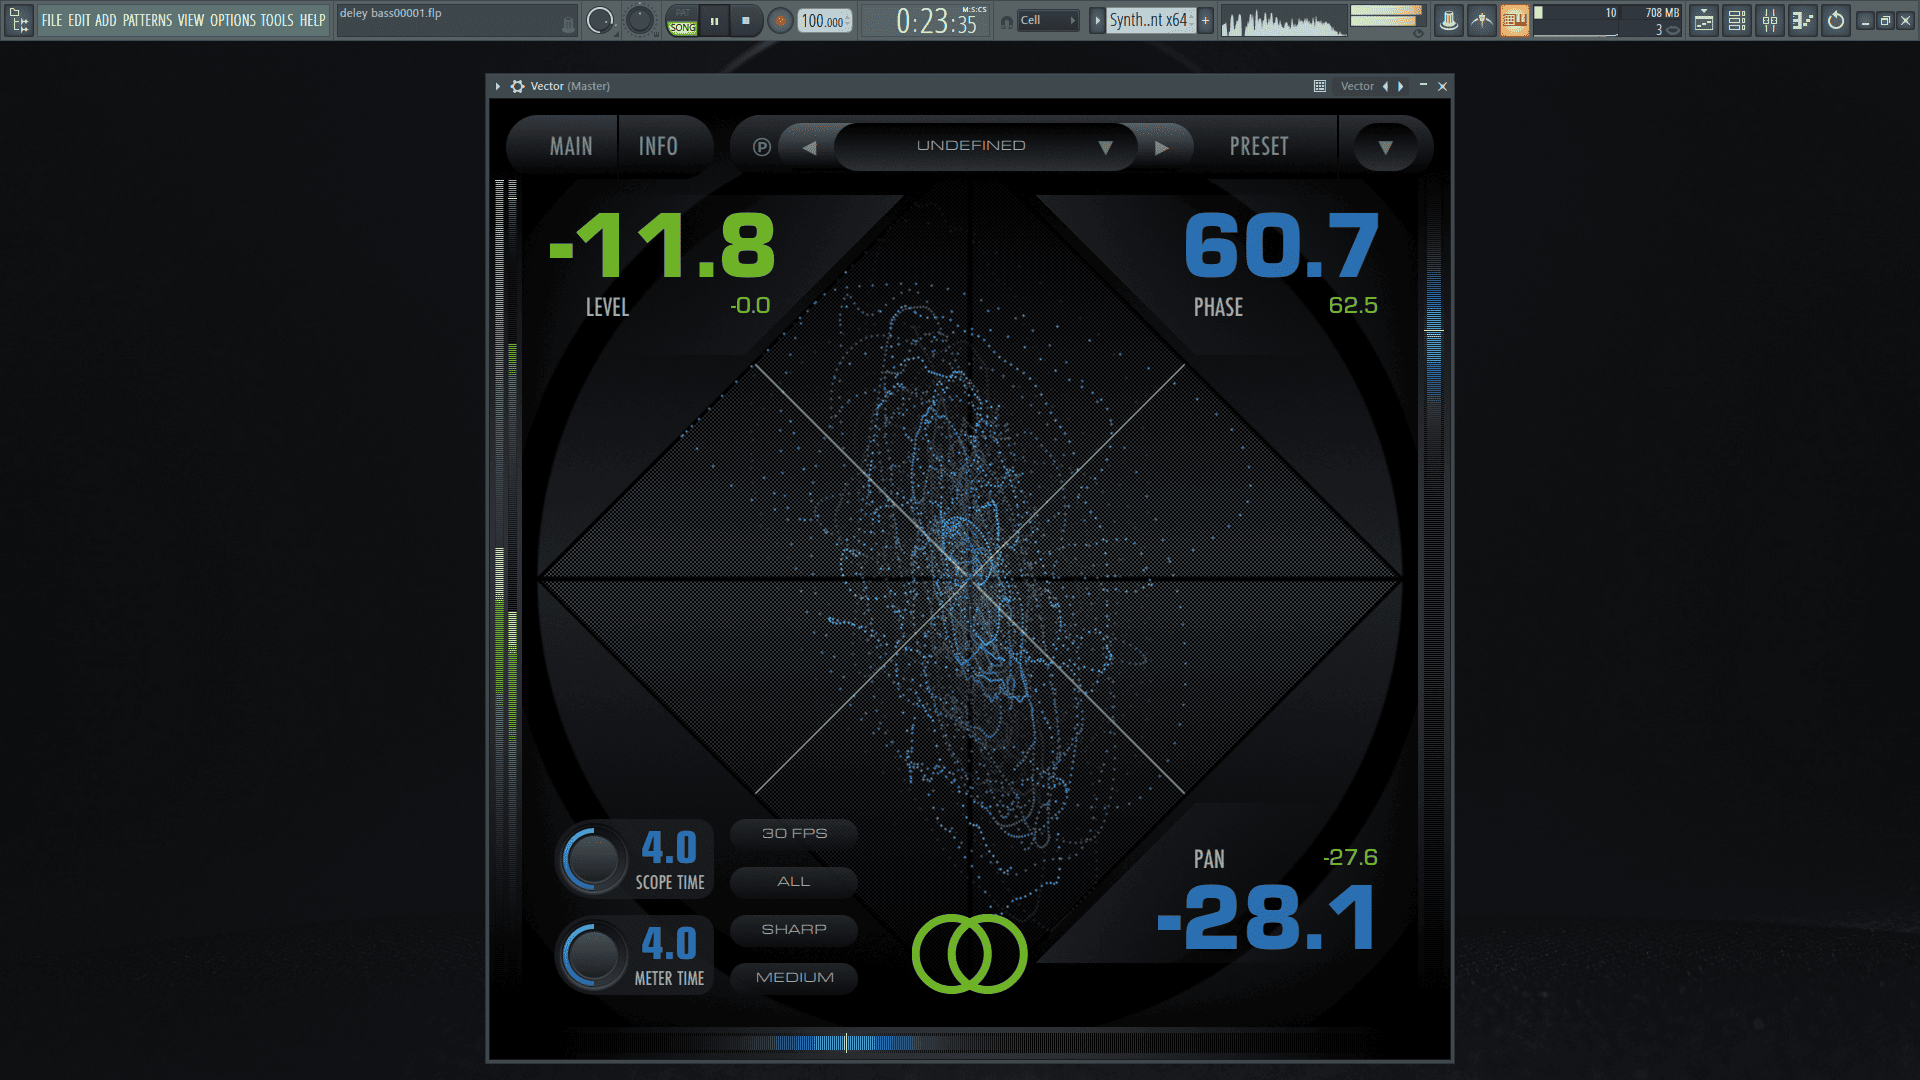
Task: Click the circled P icon in preset bar
Action: coord(762,147)
